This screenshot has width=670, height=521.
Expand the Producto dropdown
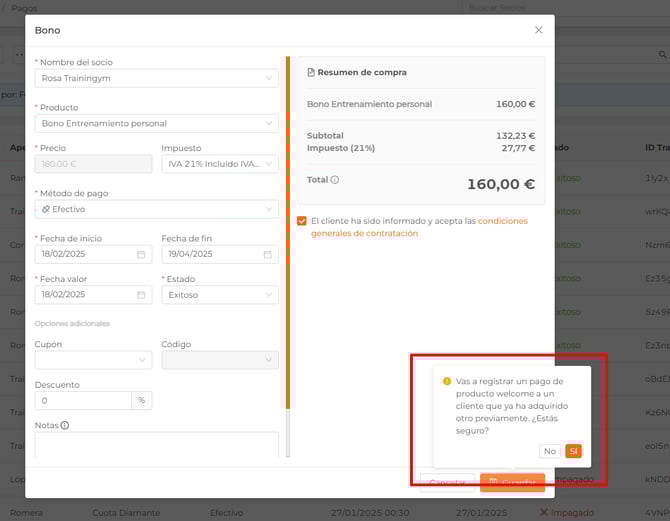click(156, 123)
